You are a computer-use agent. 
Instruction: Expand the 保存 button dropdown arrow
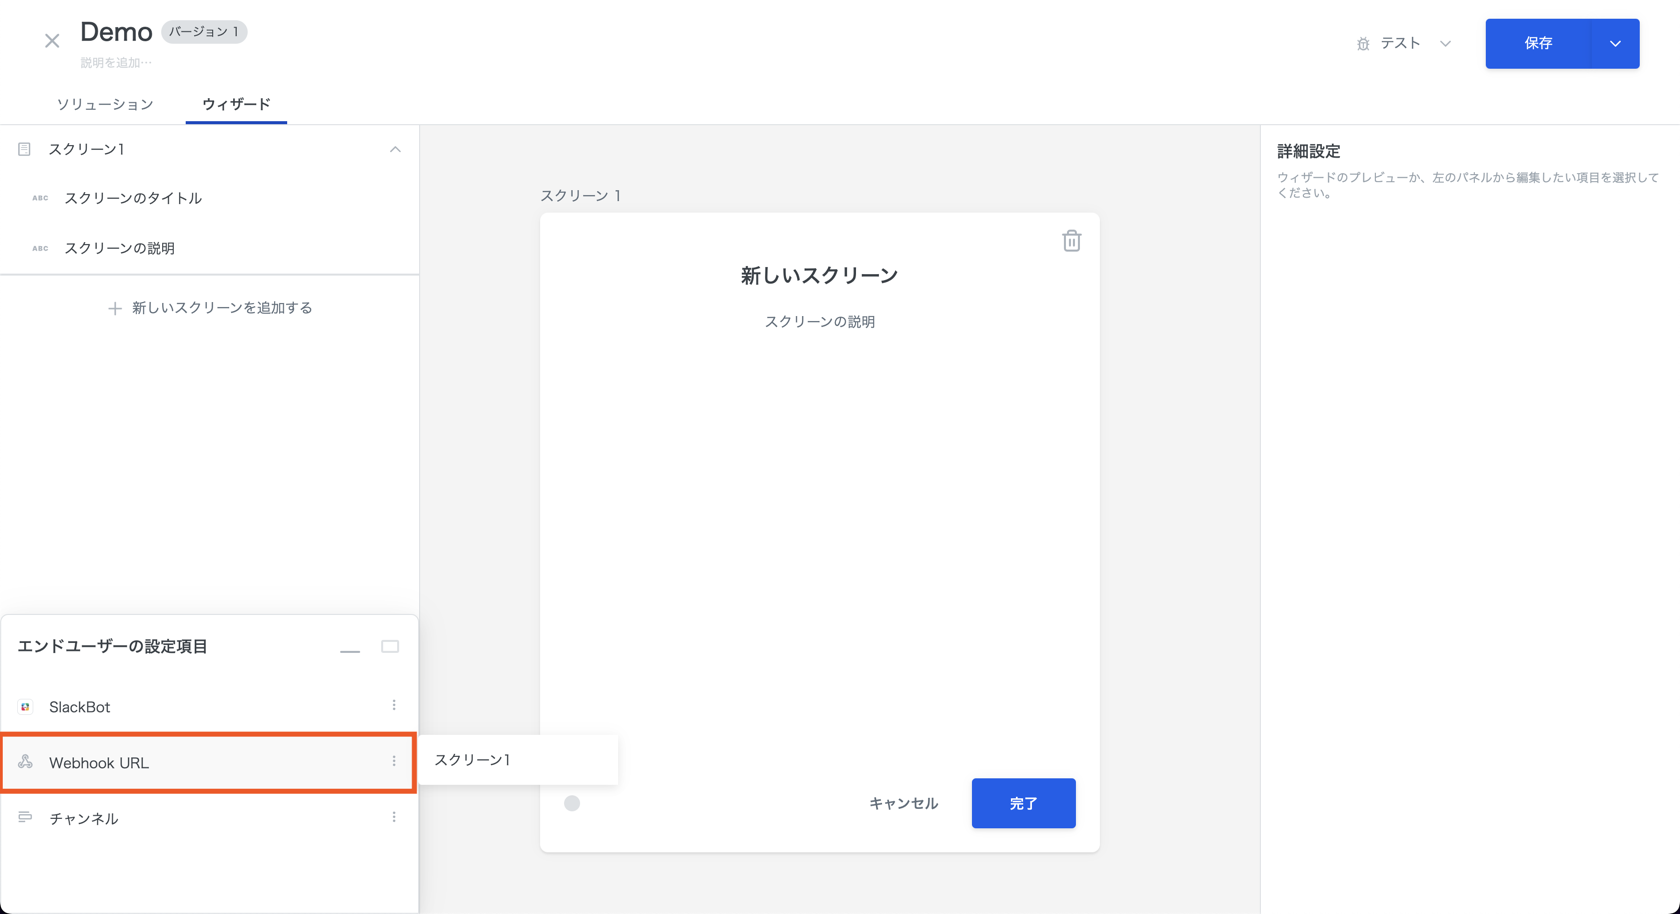click(x=1615, y=44)
